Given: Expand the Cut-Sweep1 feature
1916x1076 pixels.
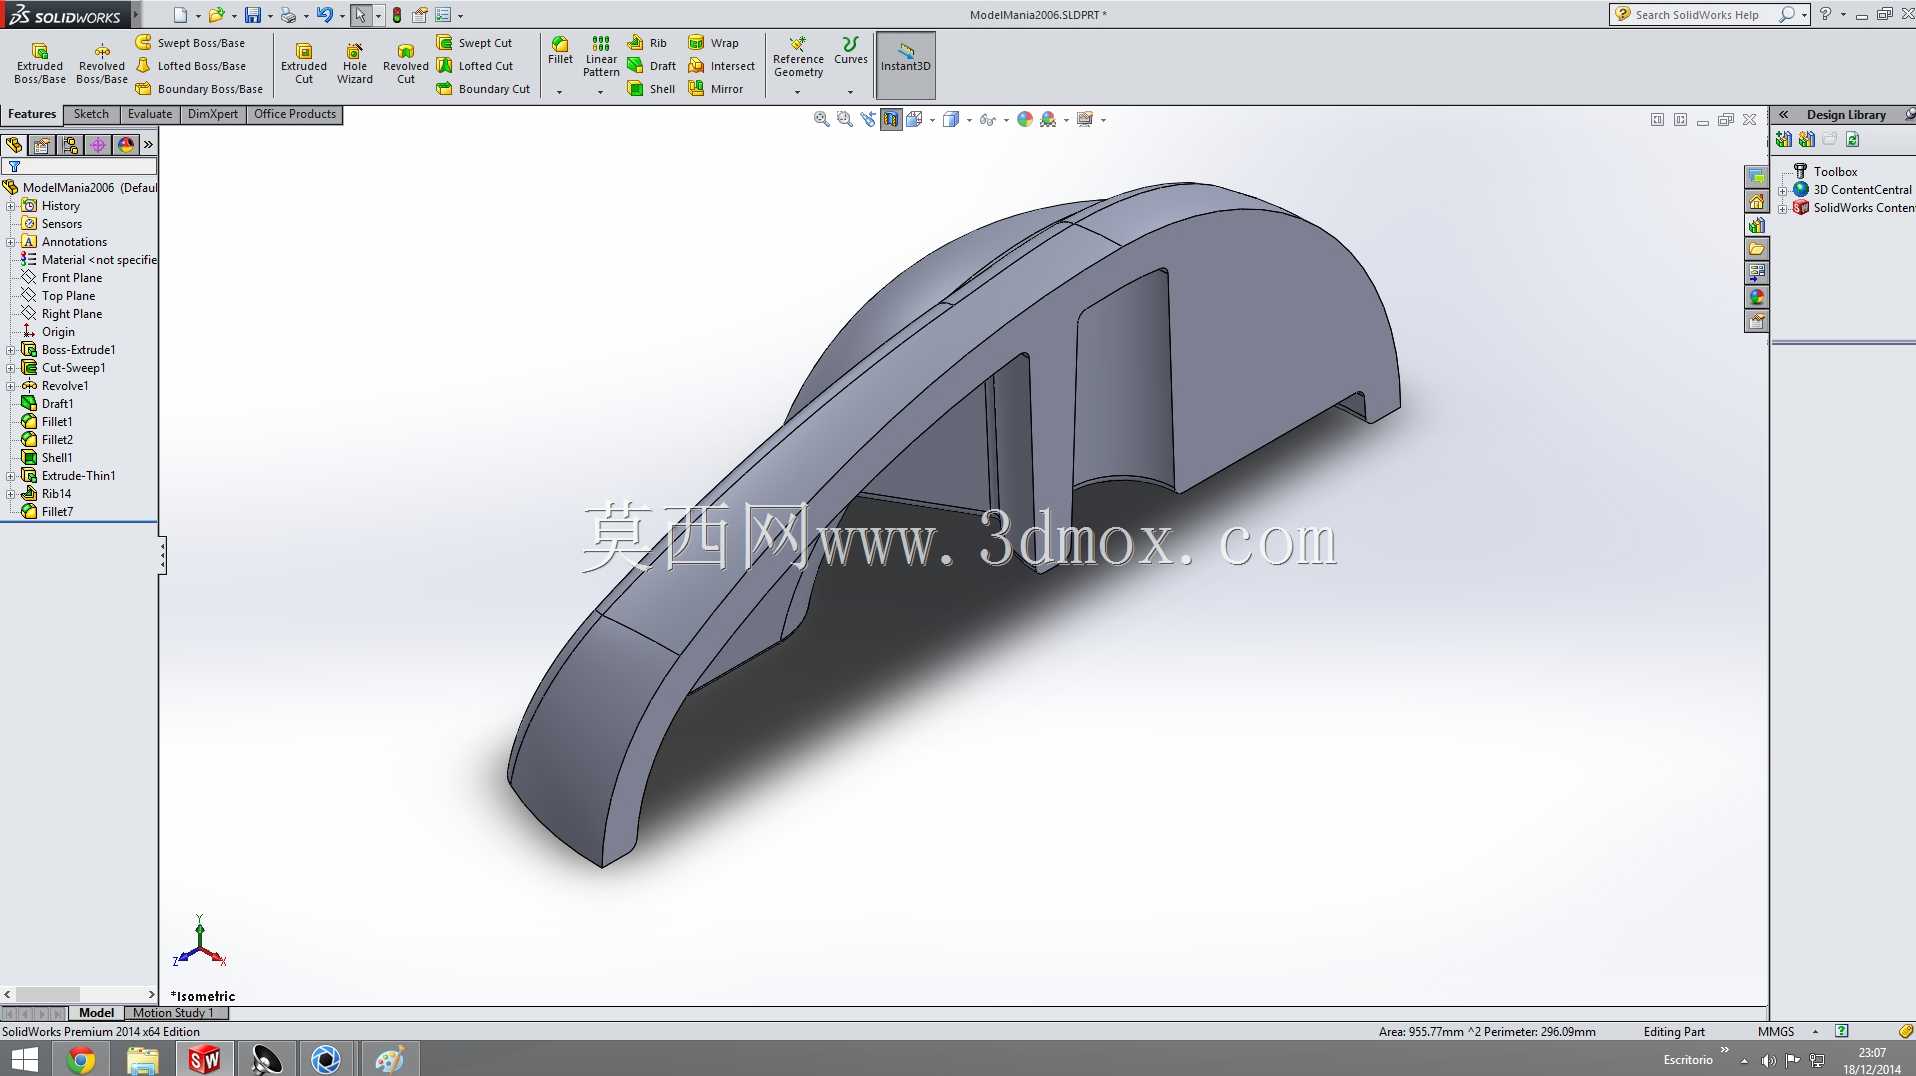Looking at the screenshot, I should tap(11, 368).
